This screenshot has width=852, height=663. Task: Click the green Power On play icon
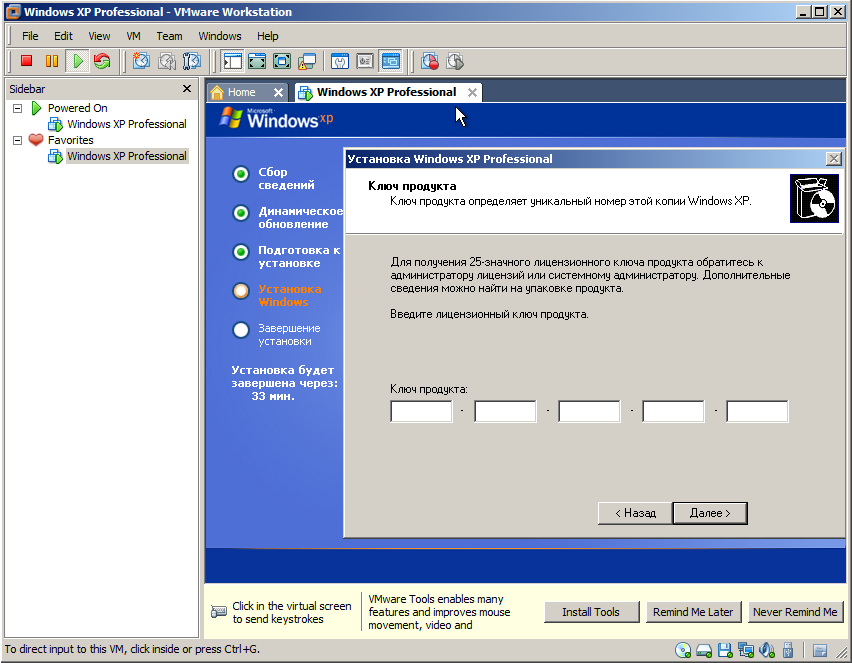[77, 61]
